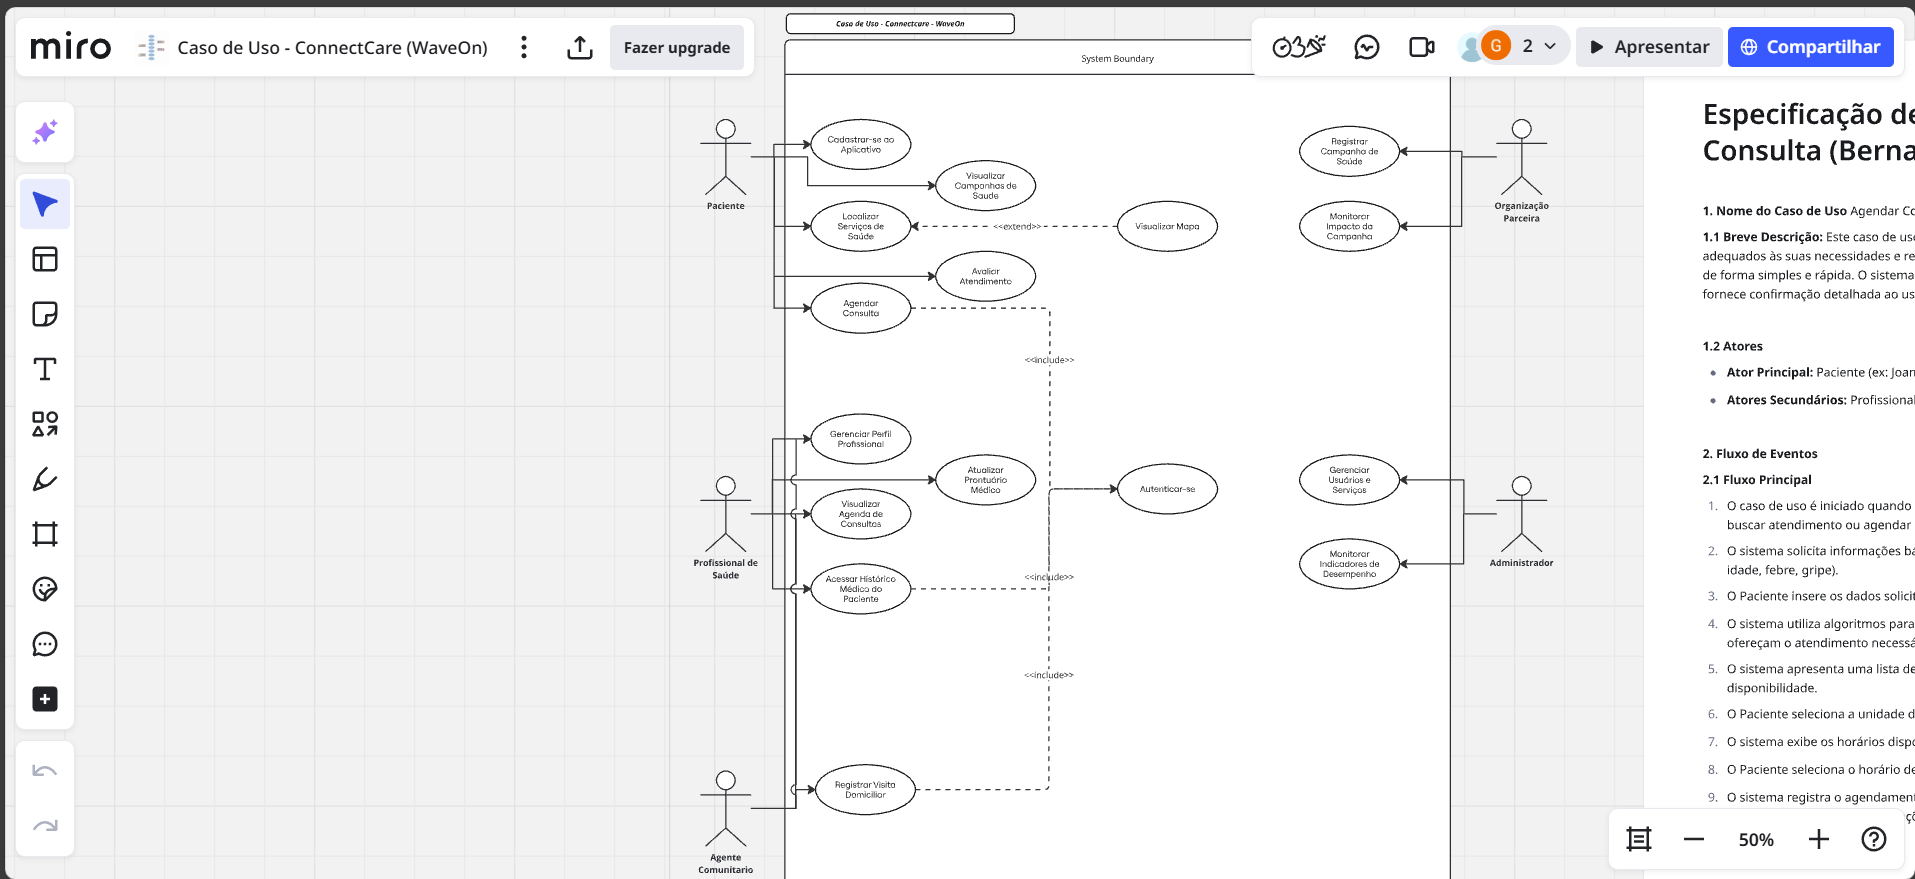
Task: Open the 50% zoom level menu
Action: point(1756,839)
